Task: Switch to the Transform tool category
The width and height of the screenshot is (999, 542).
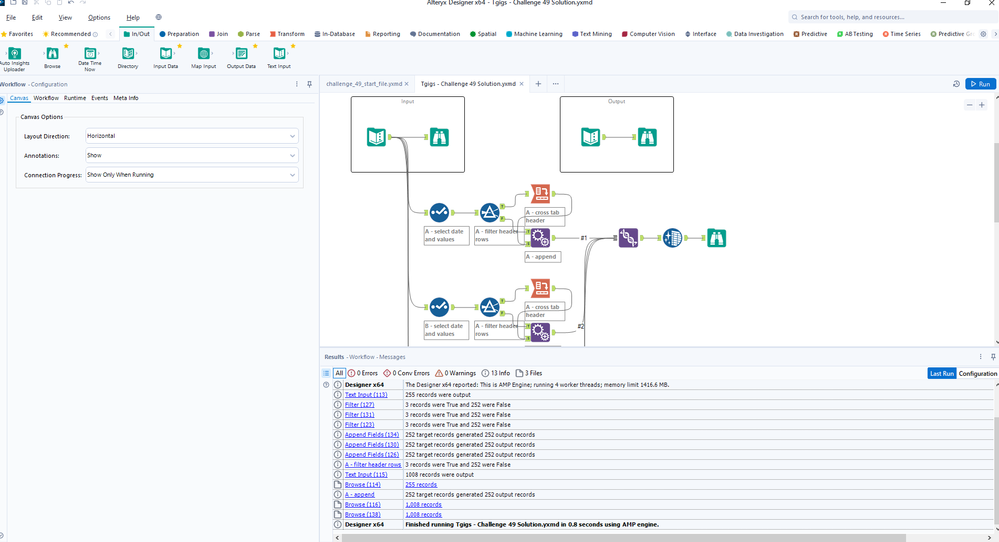Action: tap(287, 34)
